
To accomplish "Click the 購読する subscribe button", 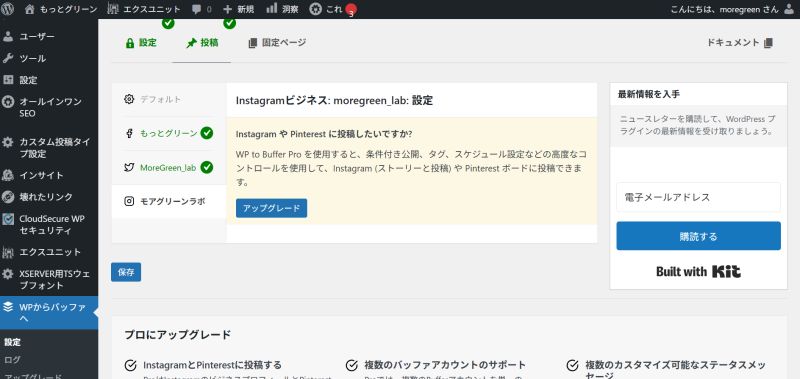I will click(x=698, y=236).
